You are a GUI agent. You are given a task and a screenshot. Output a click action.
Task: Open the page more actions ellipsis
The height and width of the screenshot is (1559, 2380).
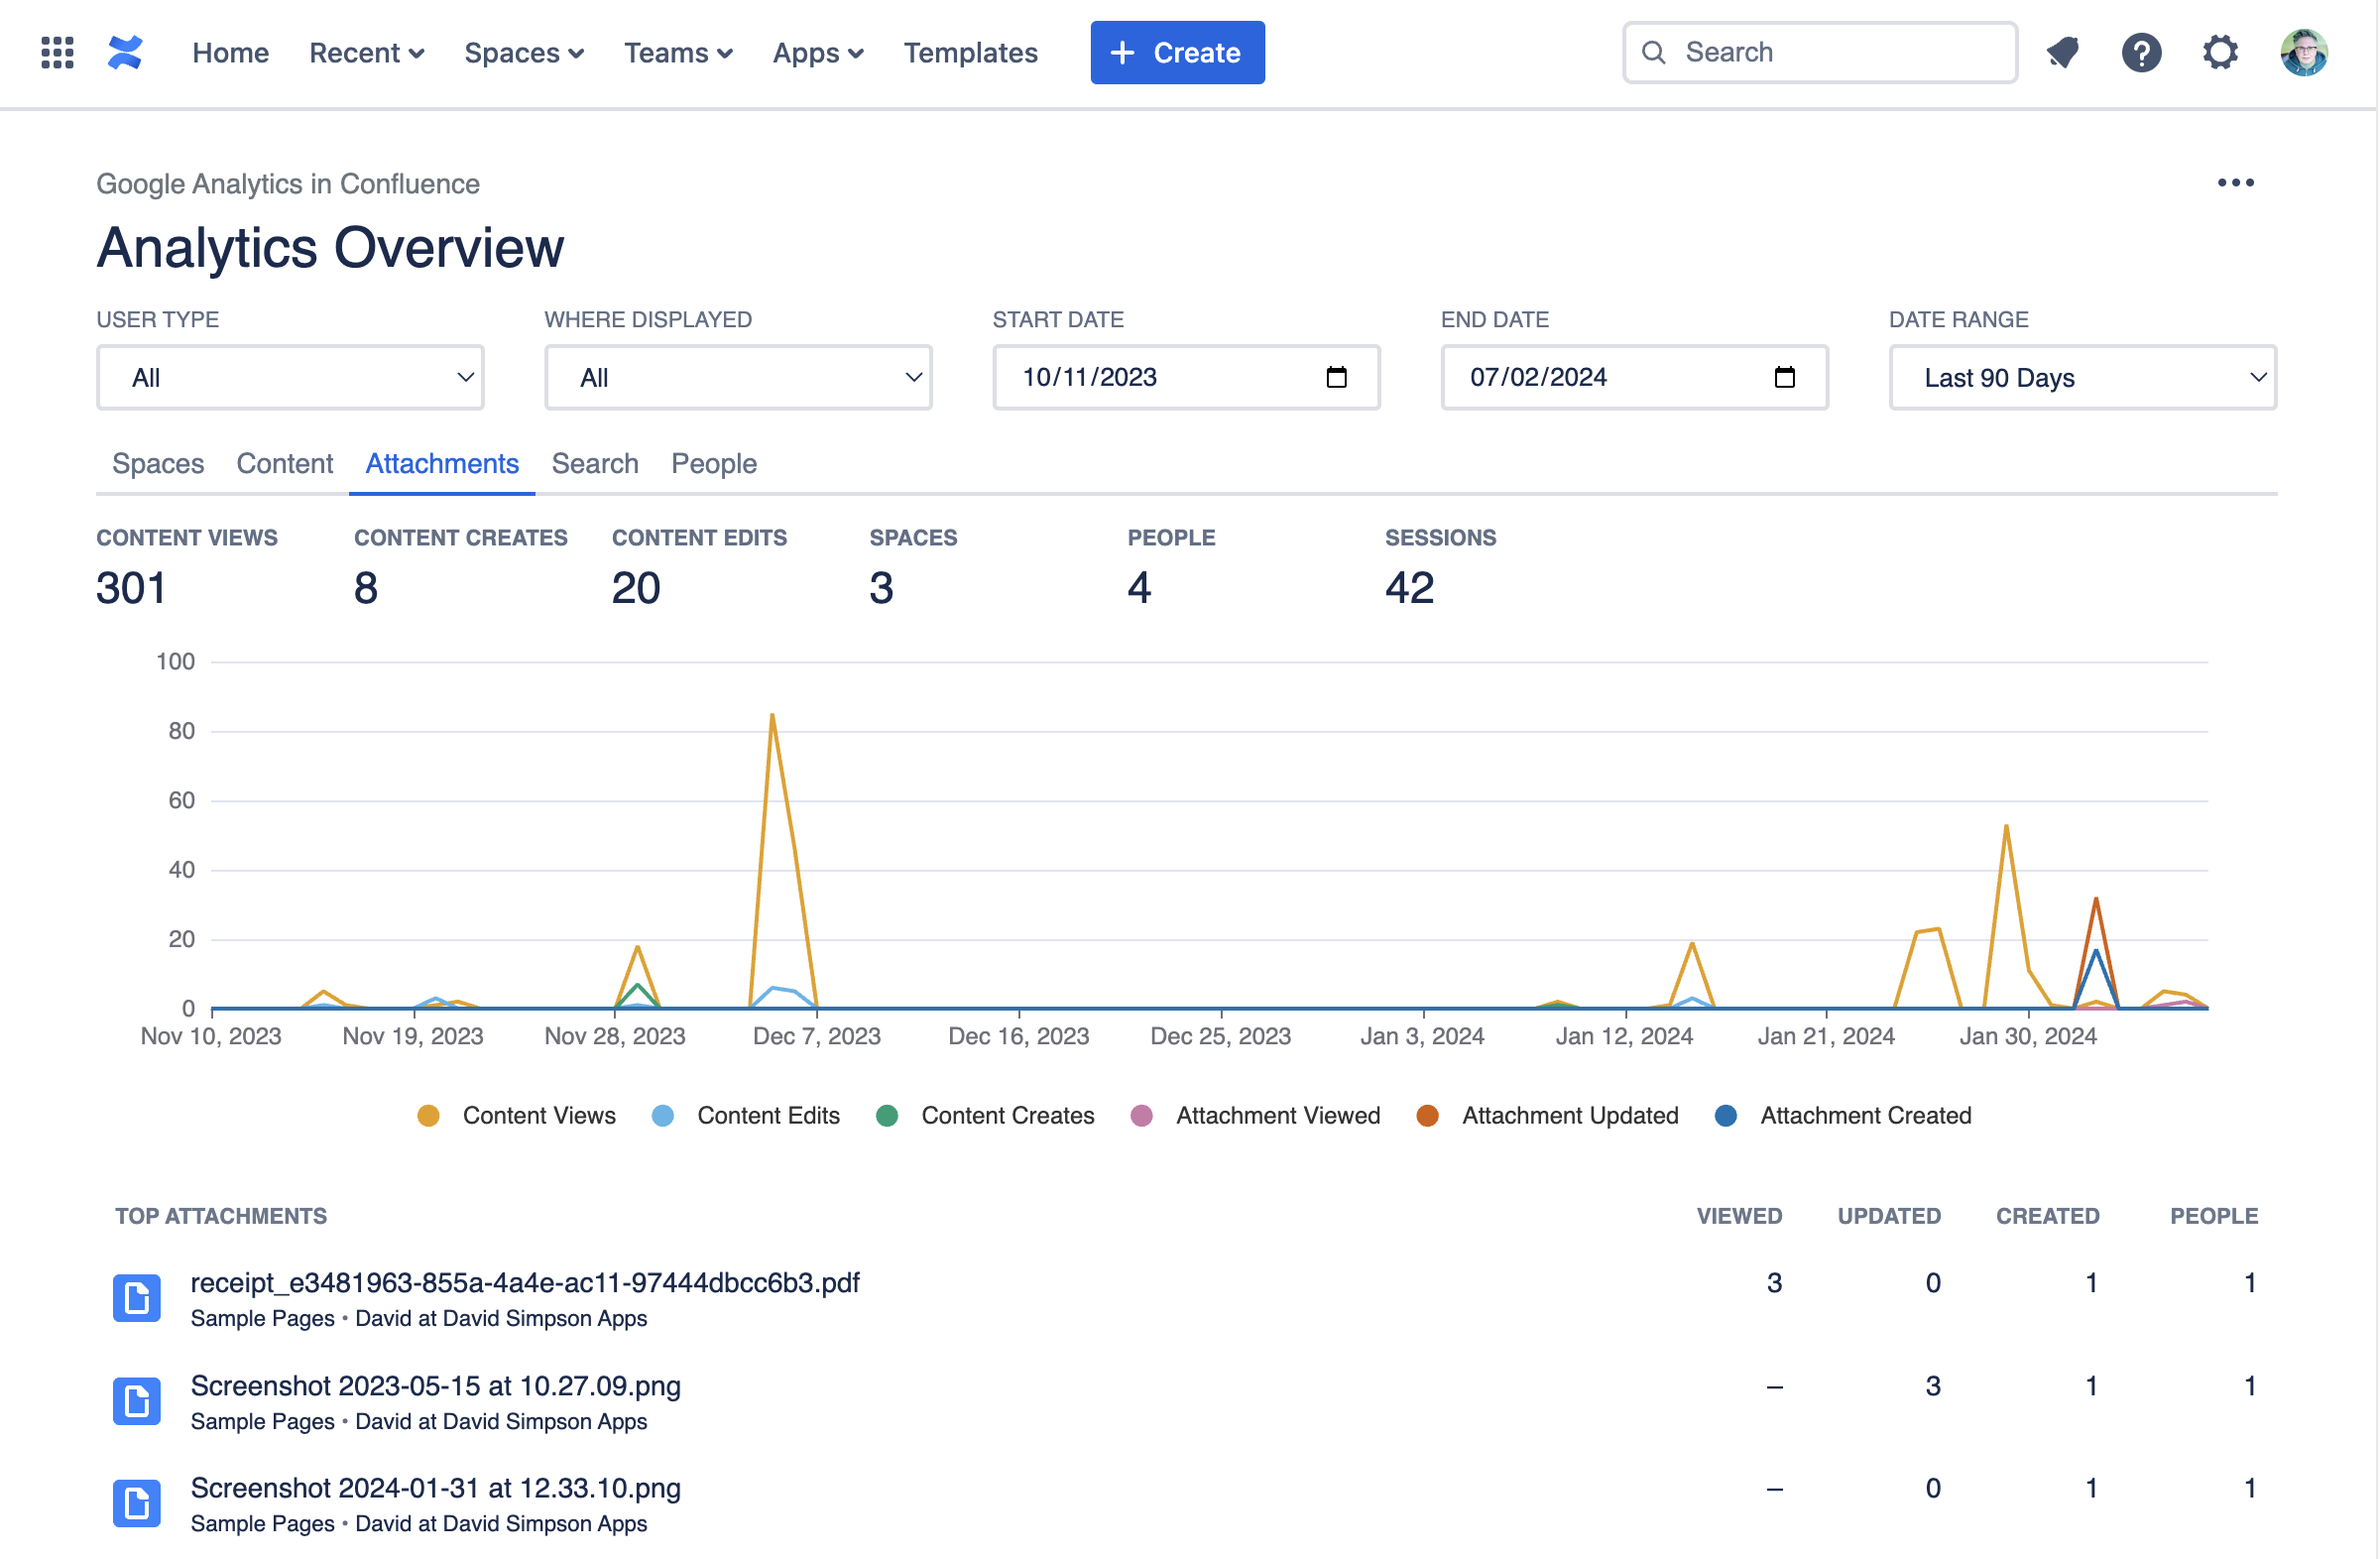[x=2235, y=183]
